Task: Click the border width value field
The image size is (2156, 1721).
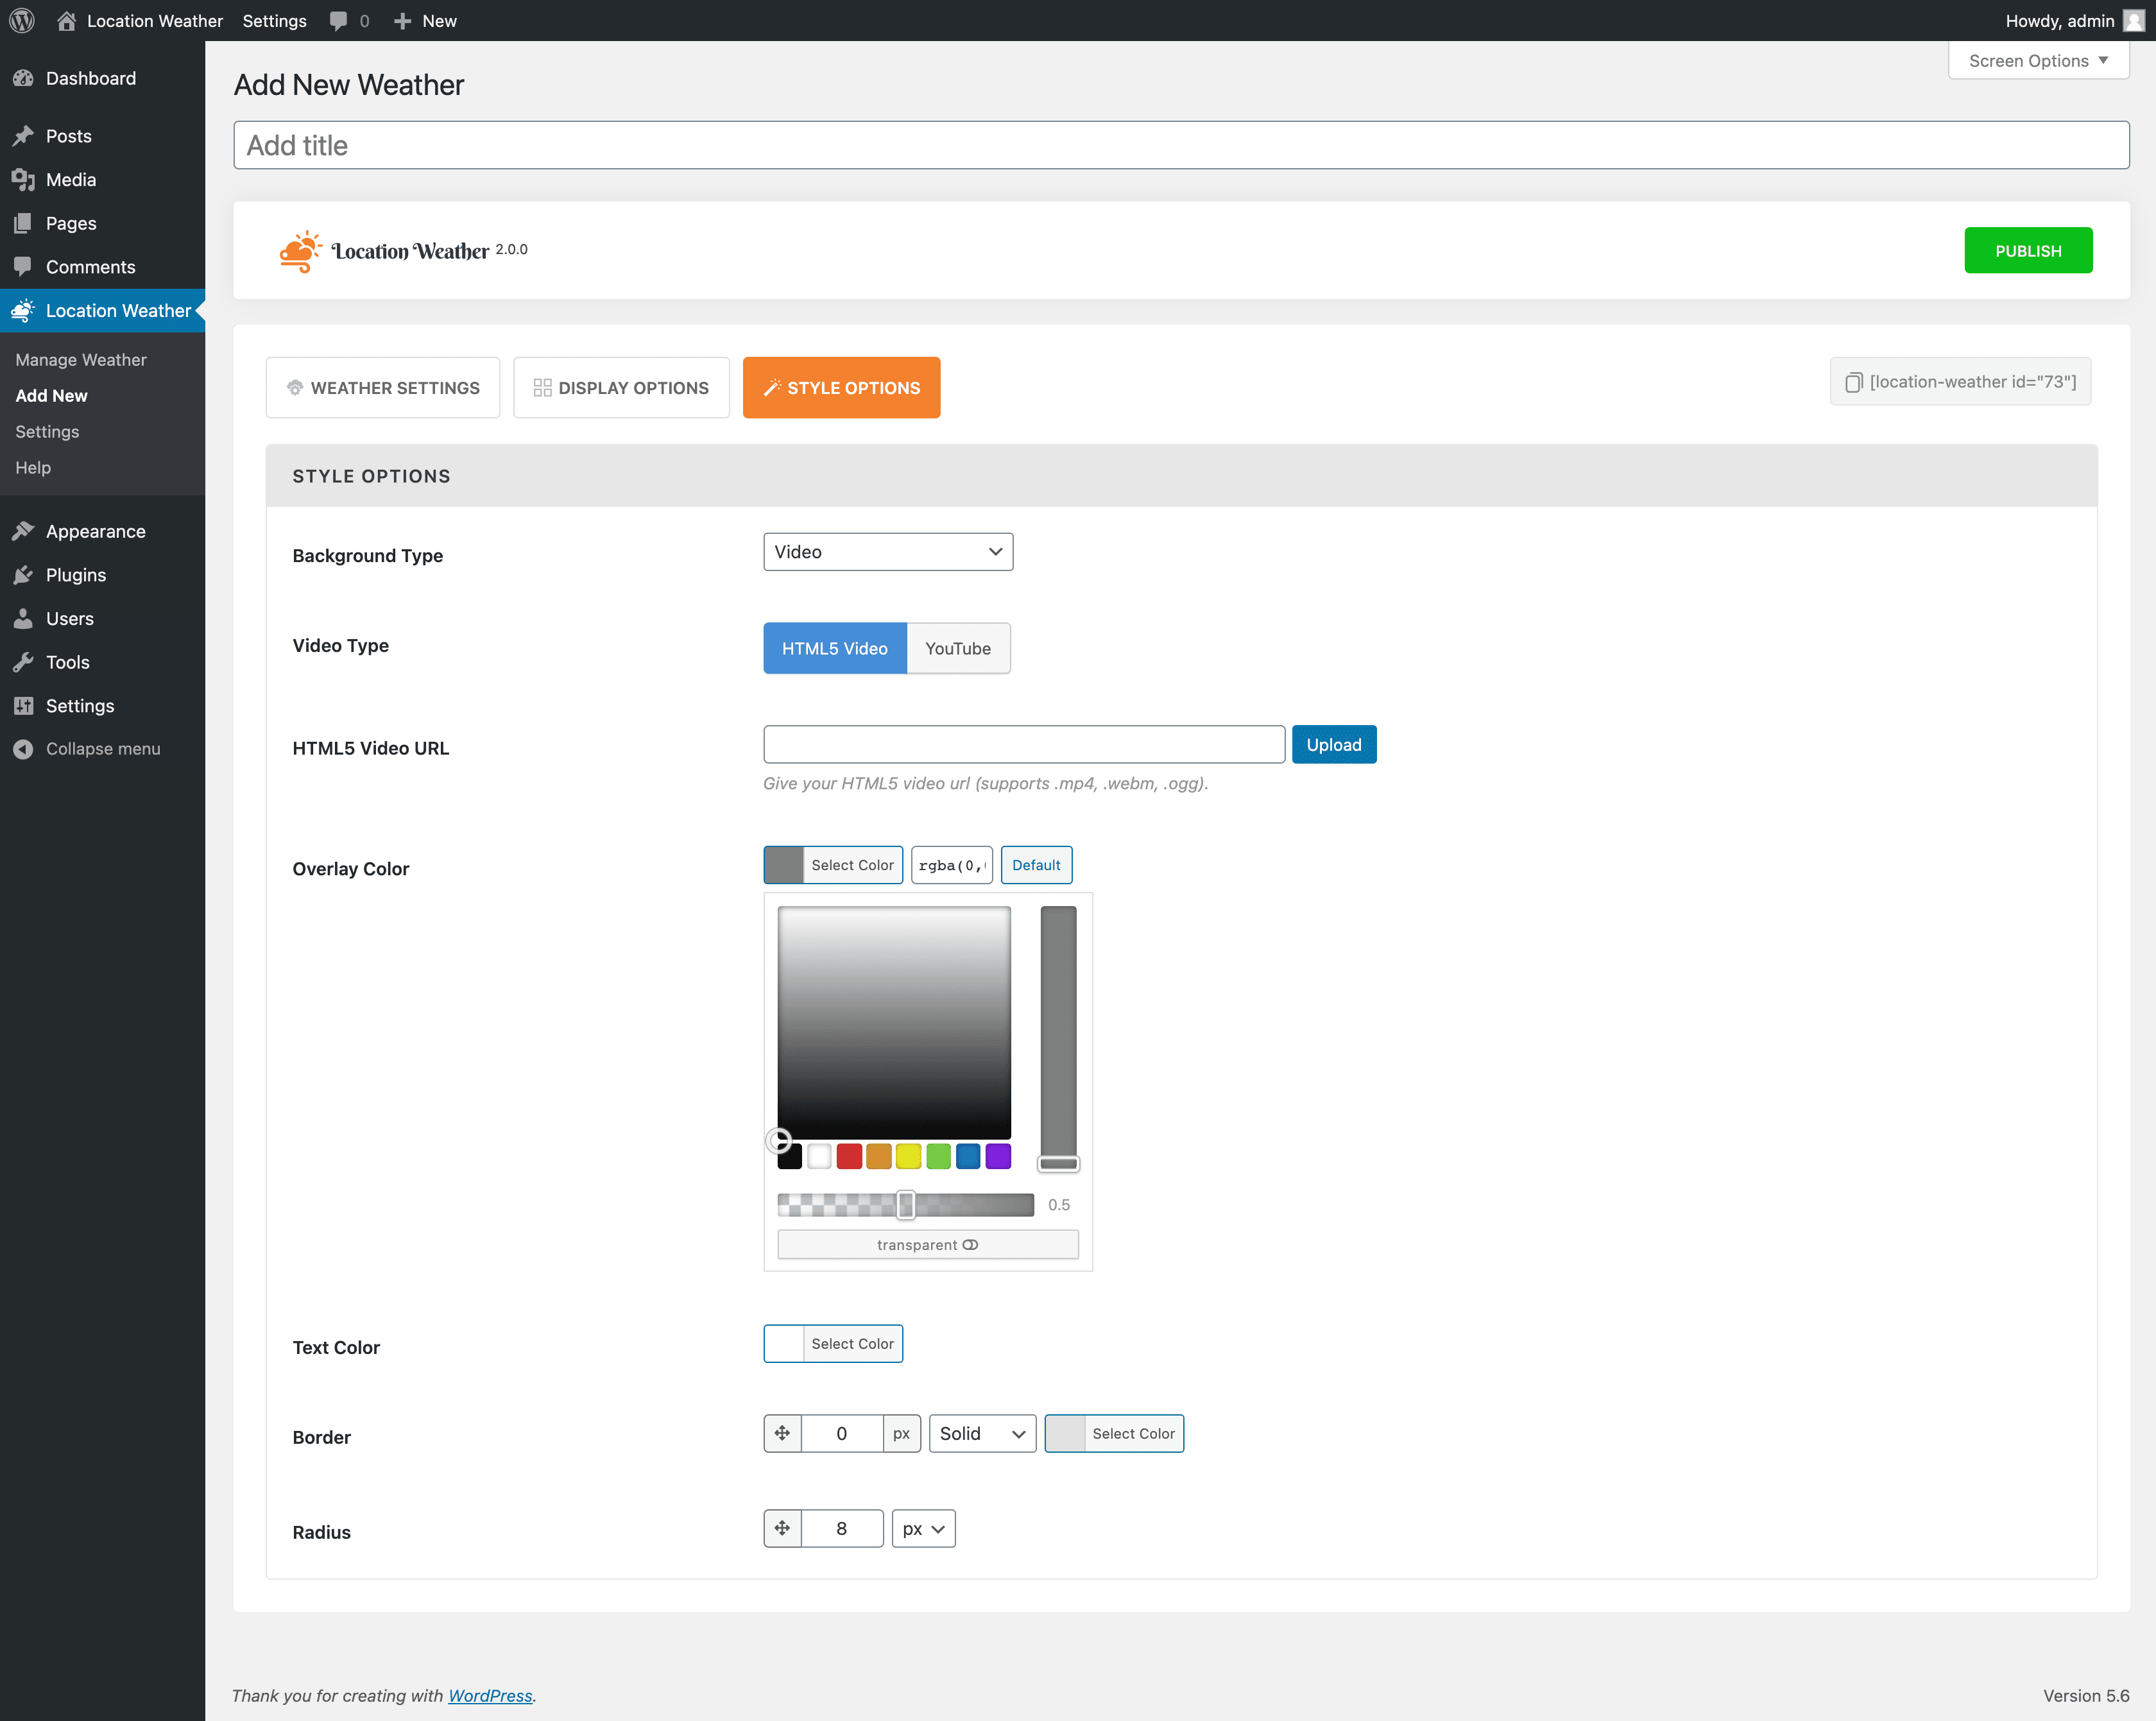Action: tap(842, 1433)
